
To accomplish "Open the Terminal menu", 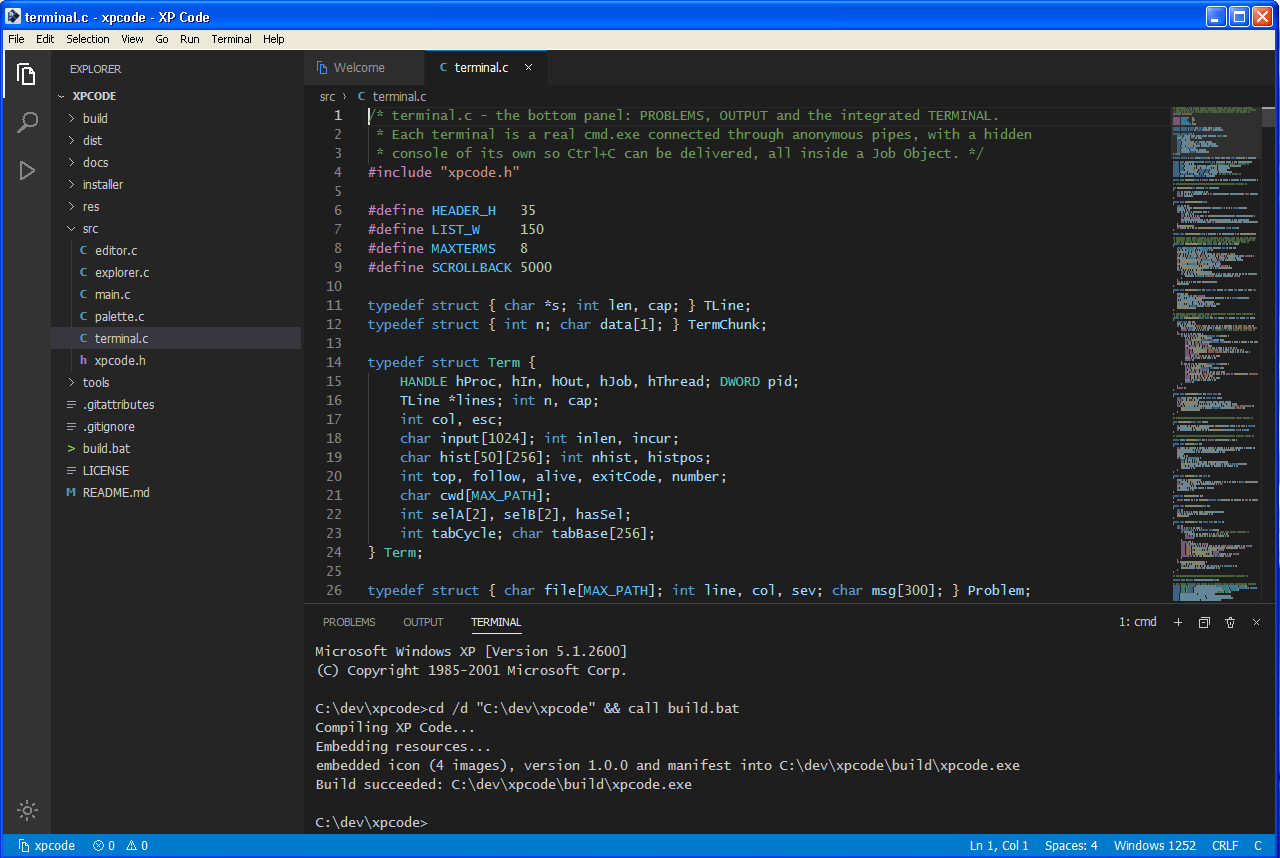I will coord(231,39).
